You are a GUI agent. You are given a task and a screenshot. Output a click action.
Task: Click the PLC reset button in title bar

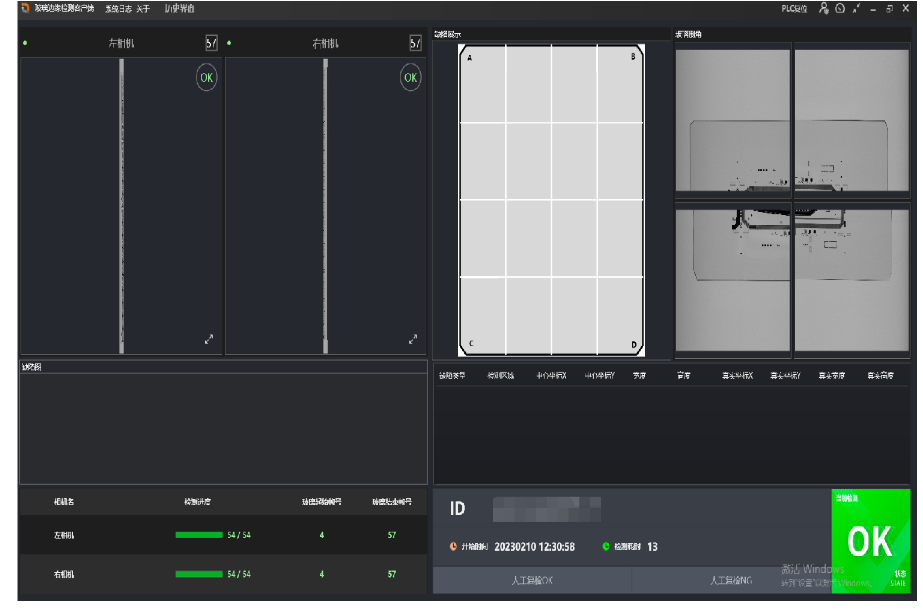(794, 8)
